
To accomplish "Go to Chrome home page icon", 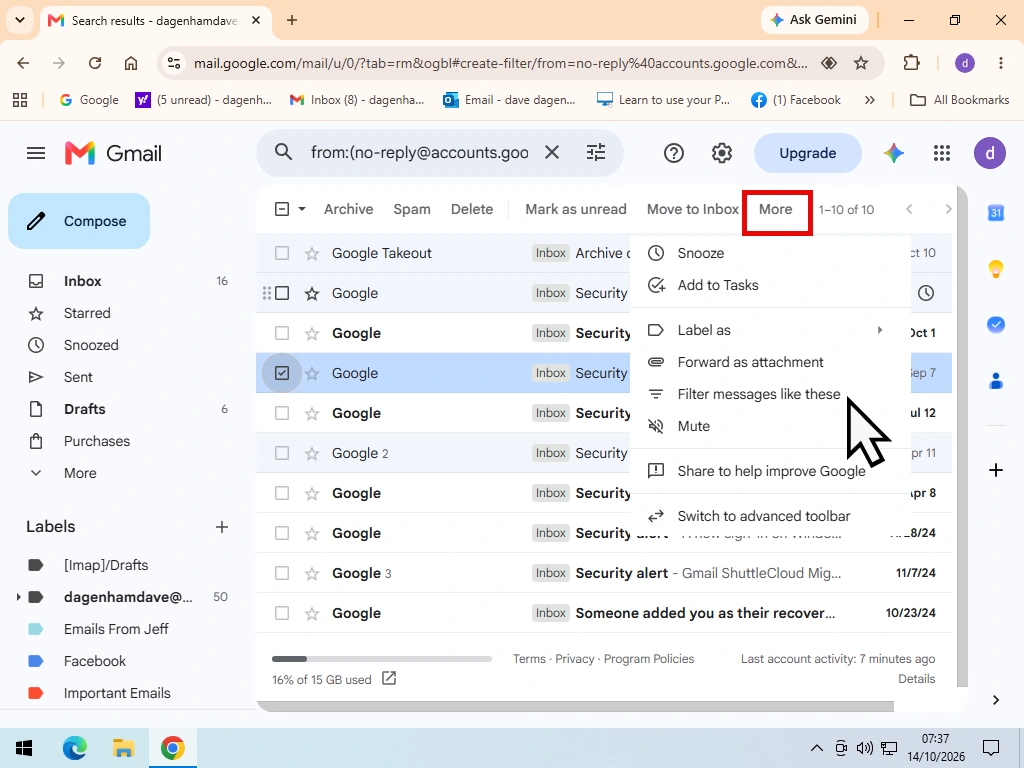I will pyautogui.click(x=131, y=63).
